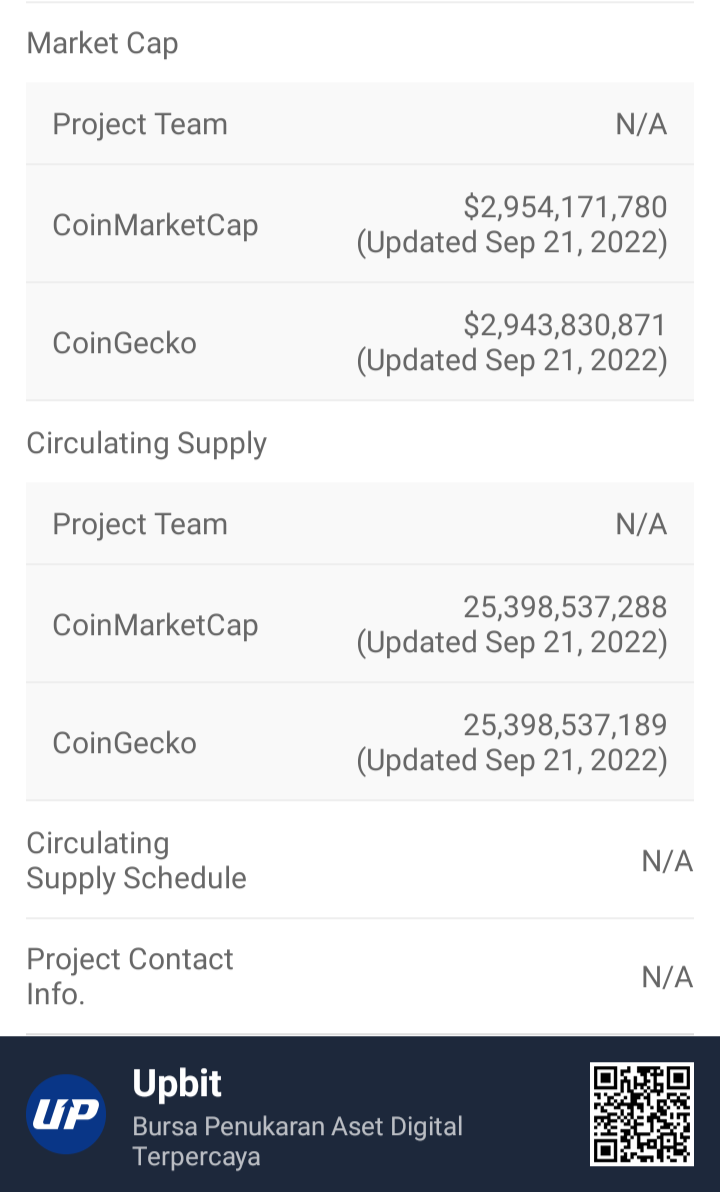720x1192 pixels.
Task: Tap the 25,398,537,288 supply value
Action: coord(565,607)
